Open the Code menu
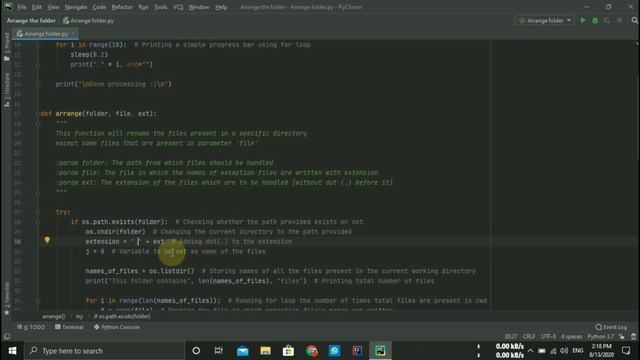Image resolution: width=640 pixels, height=360 pixels. coord(99,7)
